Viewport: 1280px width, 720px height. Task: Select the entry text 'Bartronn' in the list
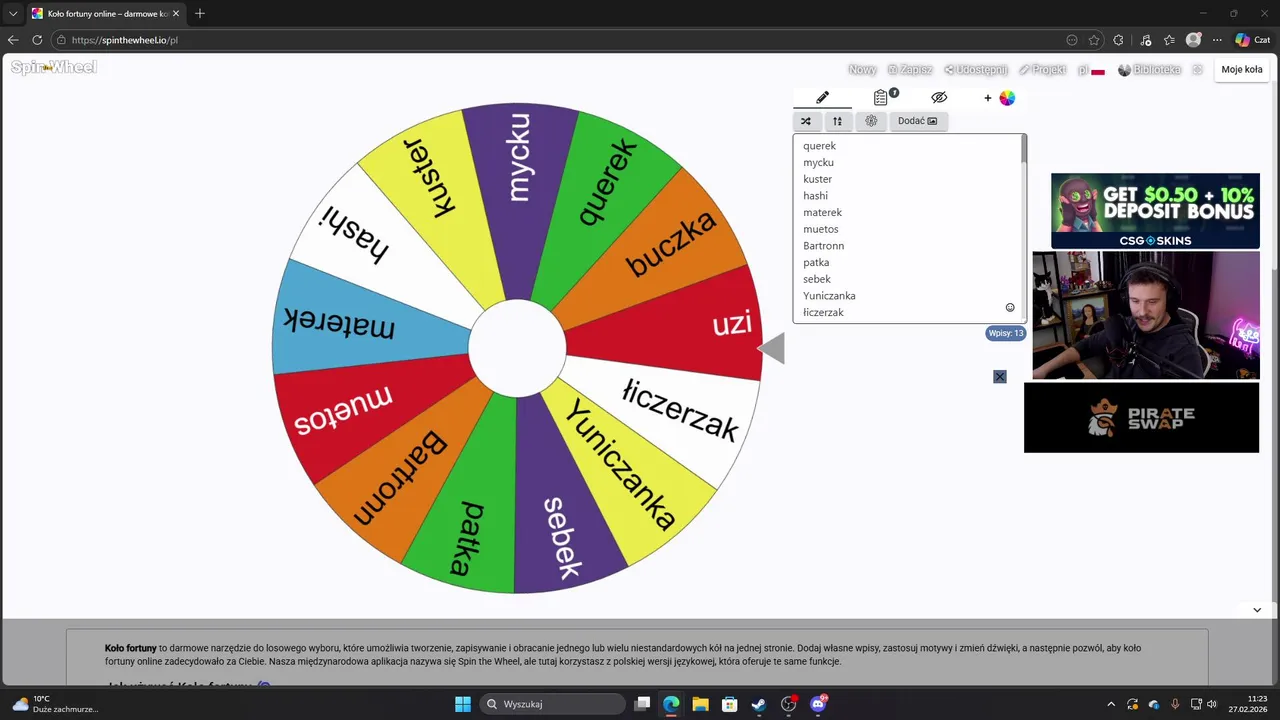(x=823, y=246)
